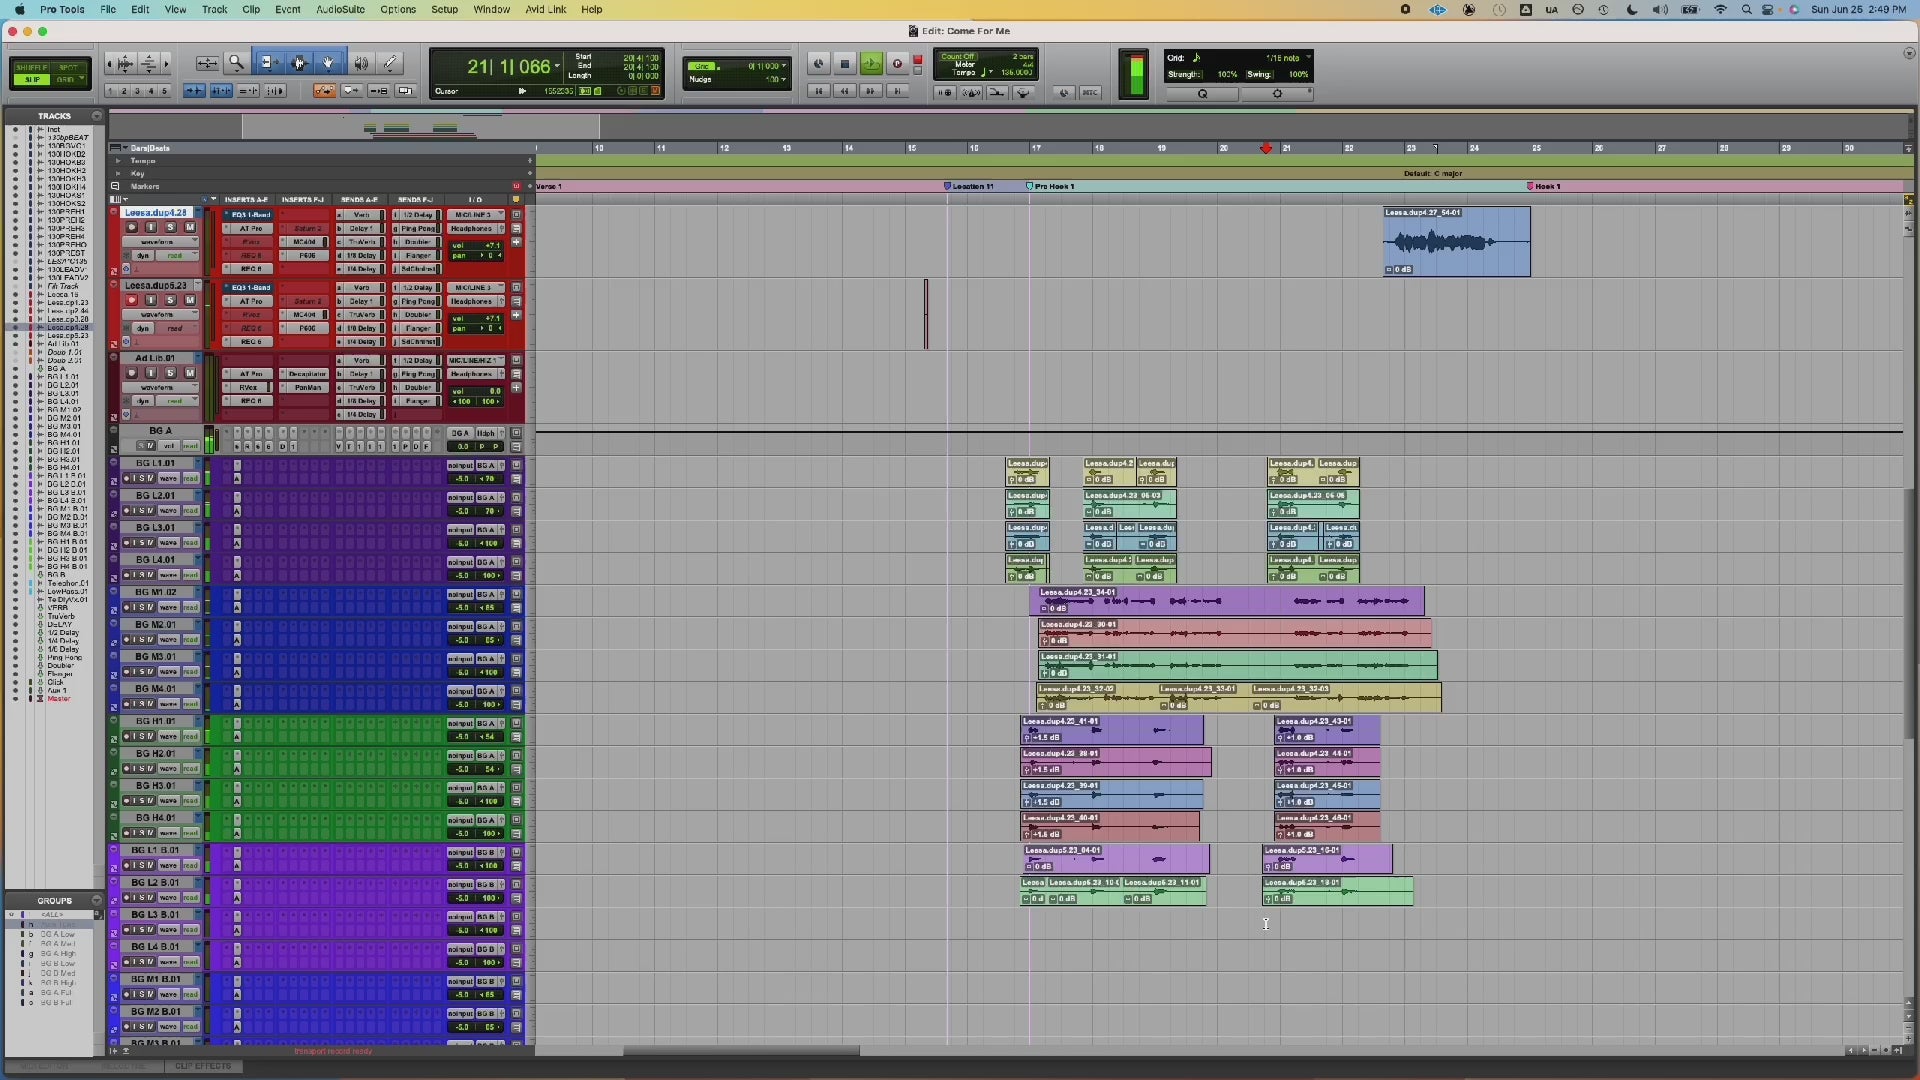The width and height of the screenshot is (1920, 1080).
Task: Mute the Leesa.dup4.28 track
Action: point(189,228)
